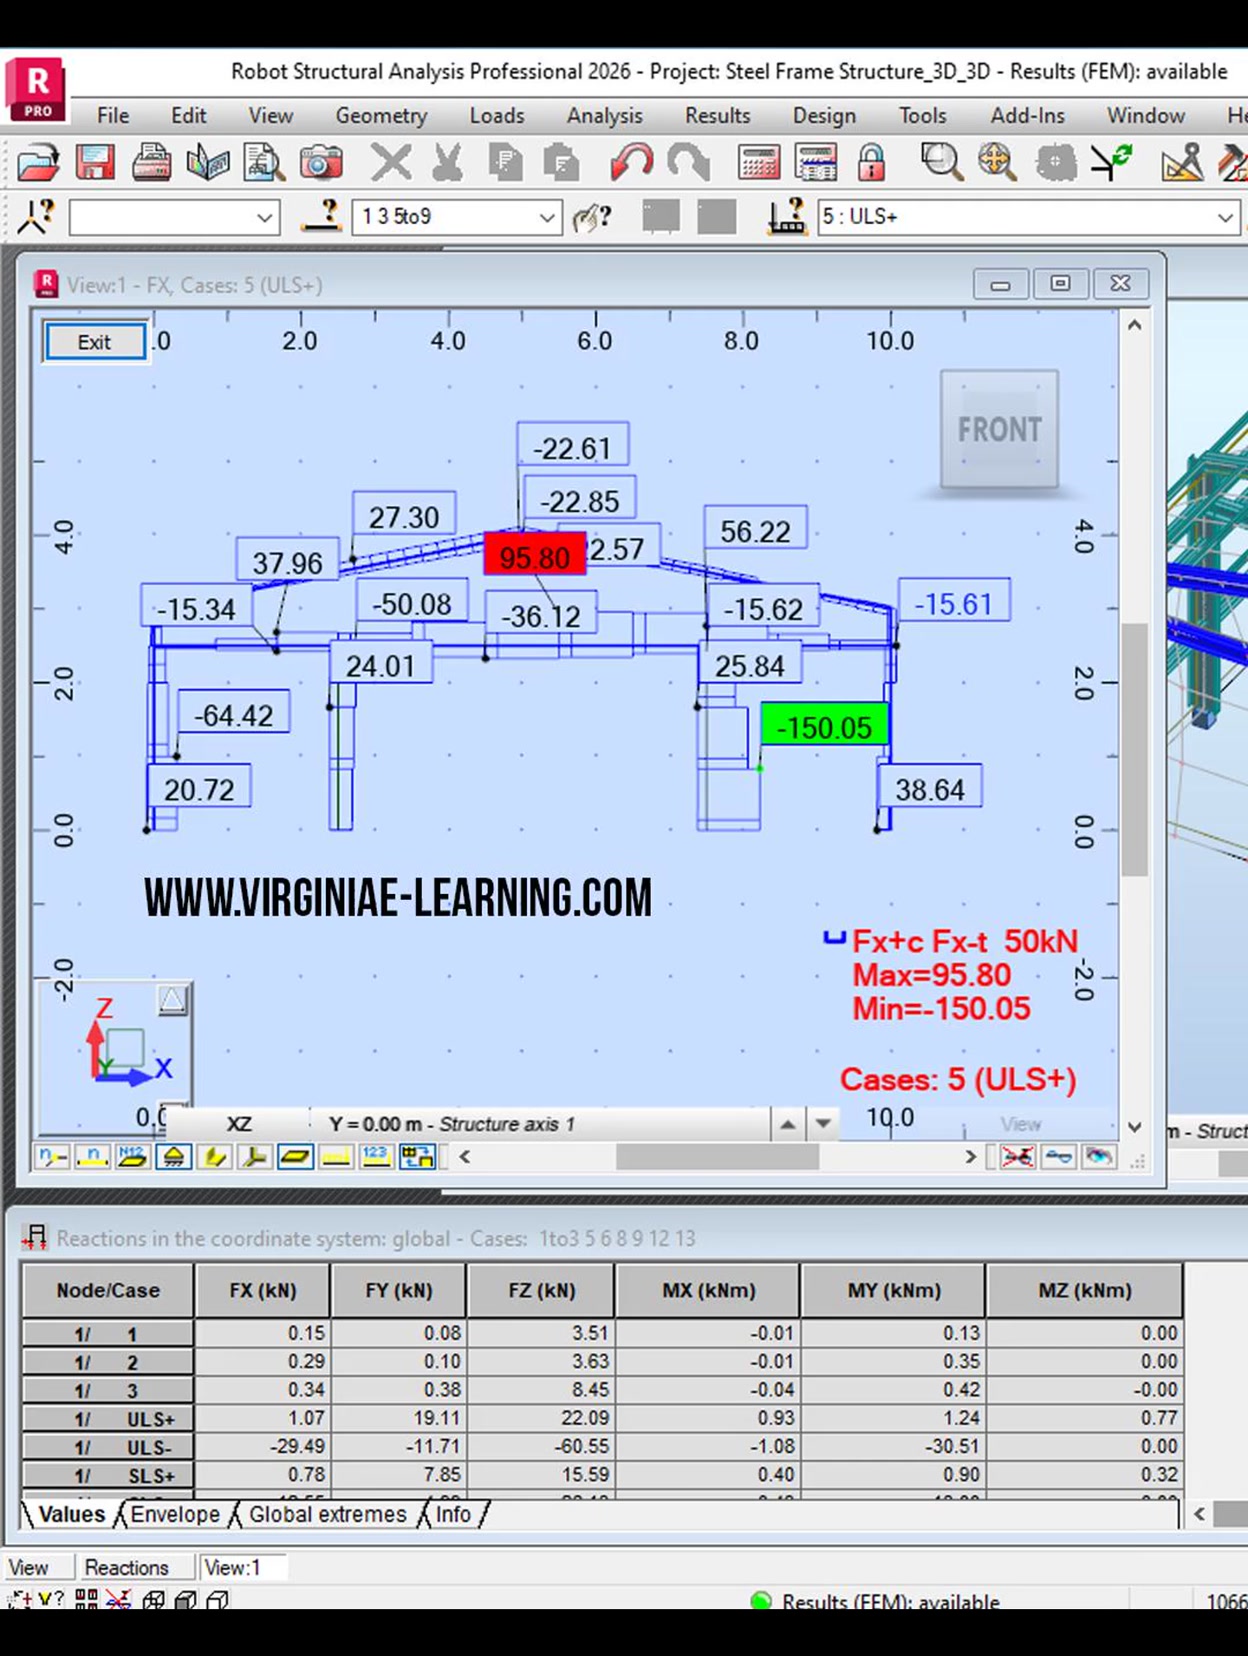Toggle supports display icon
1248x1656 pixels.
(173, 1157)
